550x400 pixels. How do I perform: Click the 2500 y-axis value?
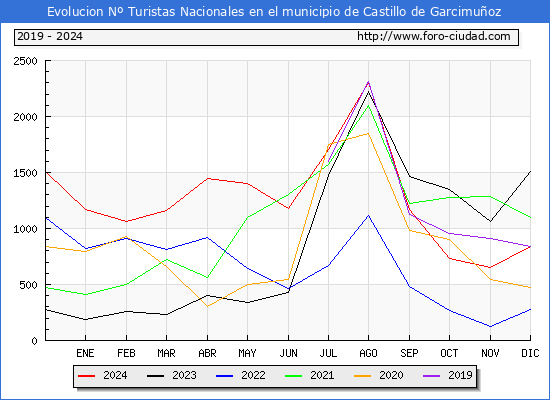[x=25, y=61]
